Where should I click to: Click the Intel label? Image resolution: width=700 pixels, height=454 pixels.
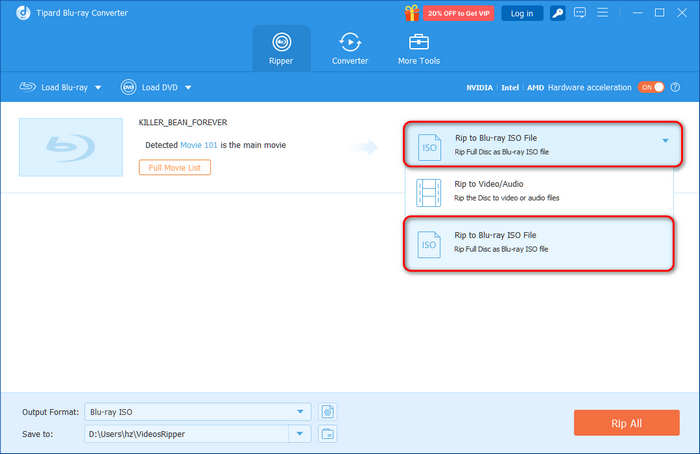pos(510,87)
